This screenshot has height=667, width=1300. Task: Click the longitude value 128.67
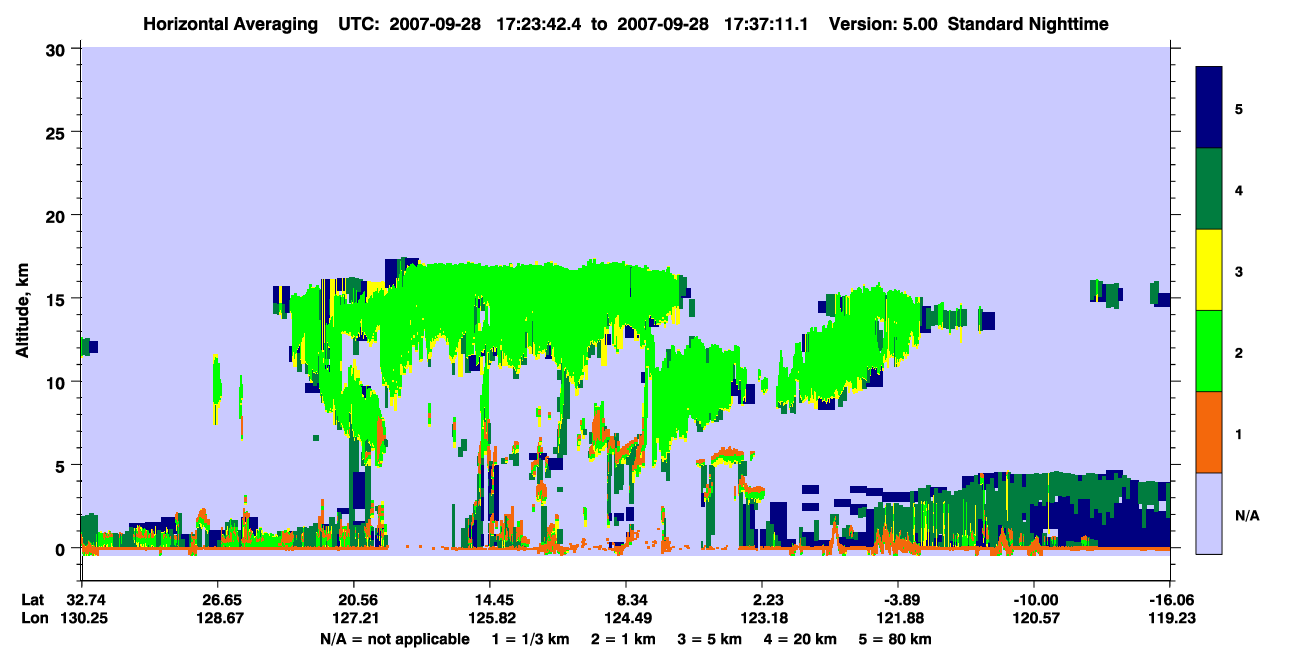(218, 618)
